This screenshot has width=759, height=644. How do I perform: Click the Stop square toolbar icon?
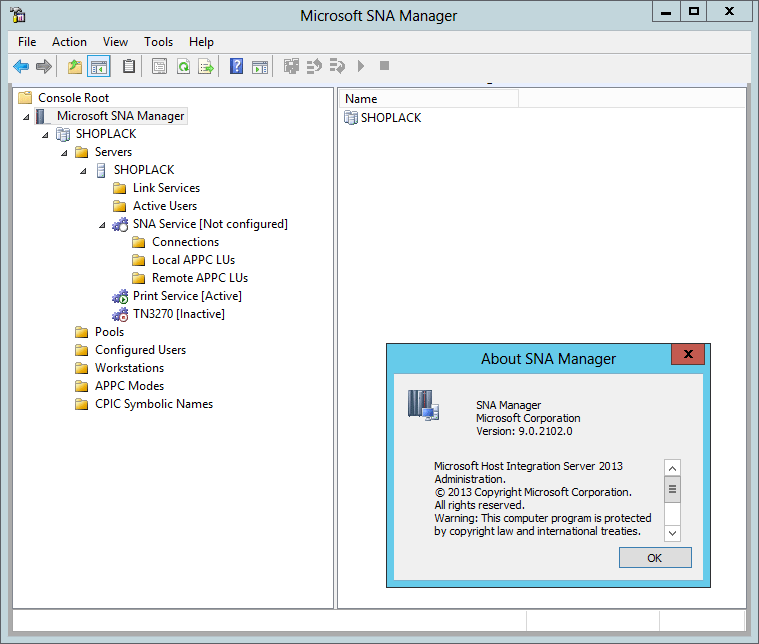click(384, 65)
